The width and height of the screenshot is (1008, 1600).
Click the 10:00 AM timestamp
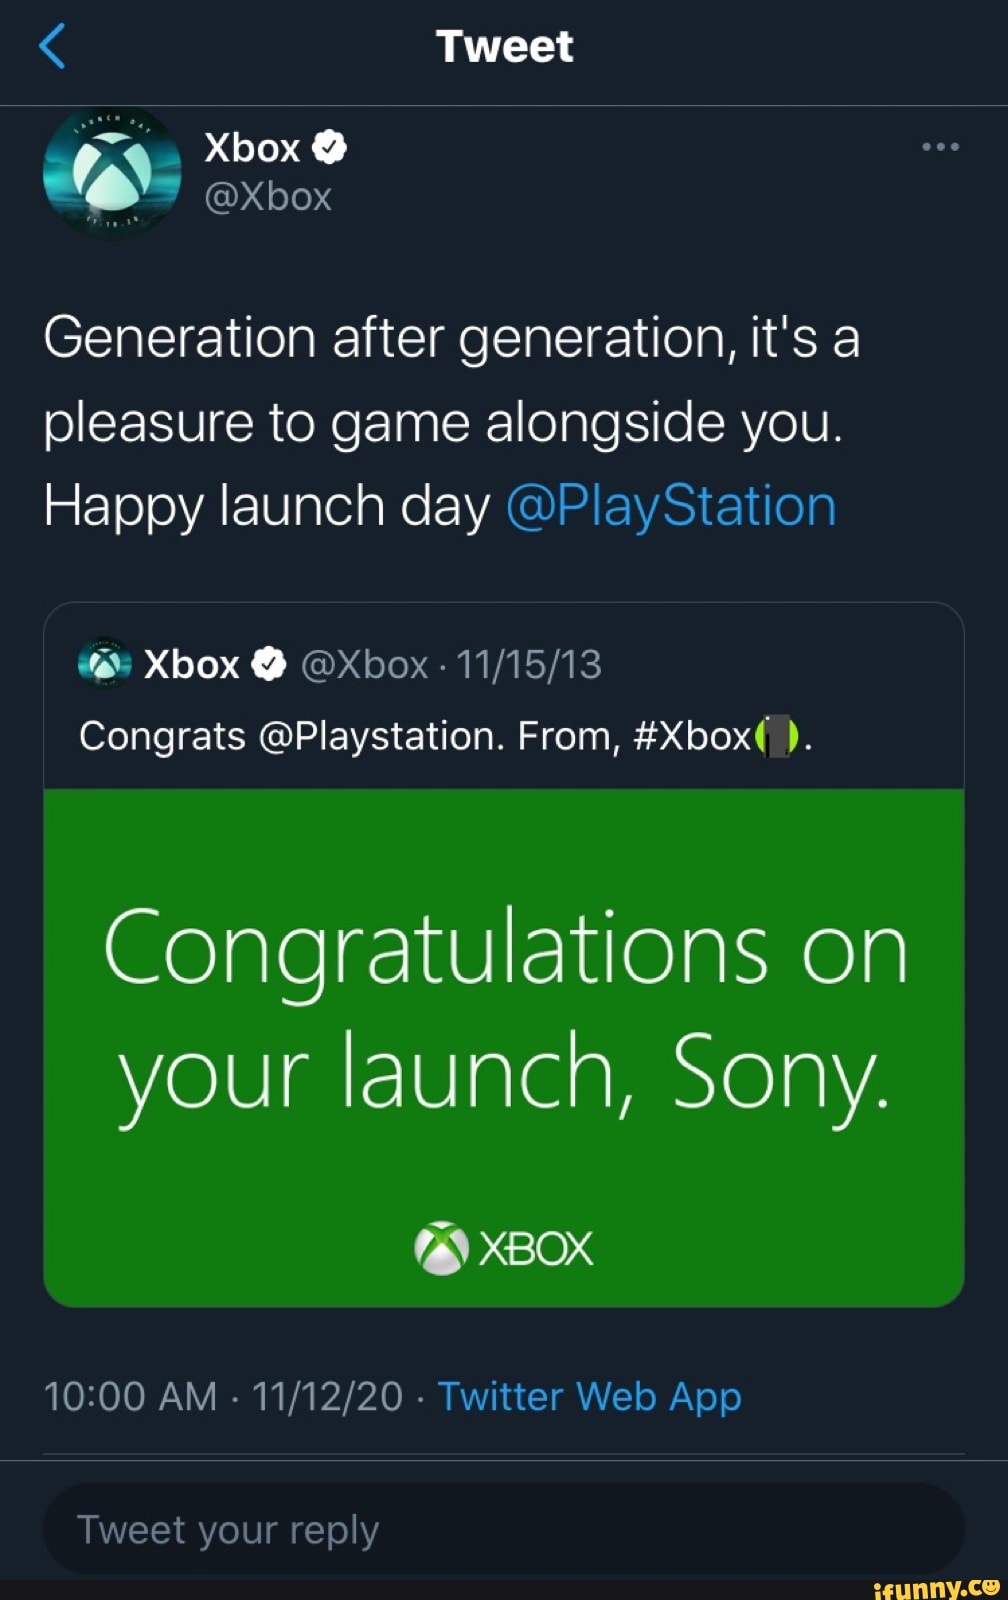(x=129, y=1396)
